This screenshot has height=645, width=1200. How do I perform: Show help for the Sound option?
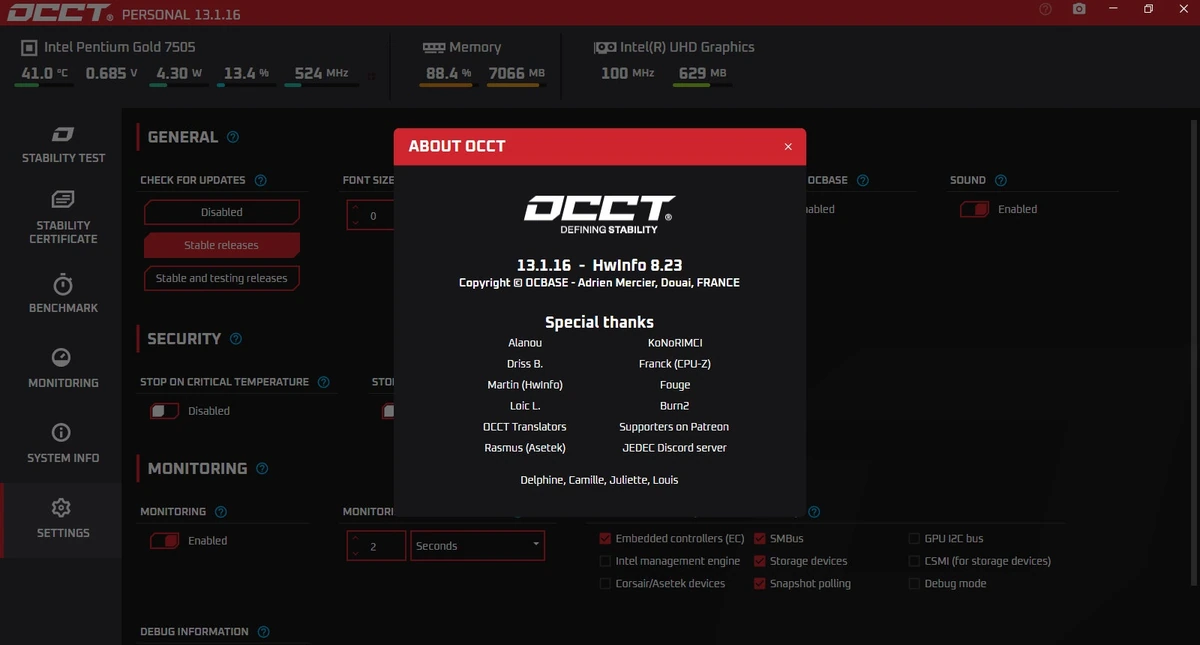(x=1001, y=181)
